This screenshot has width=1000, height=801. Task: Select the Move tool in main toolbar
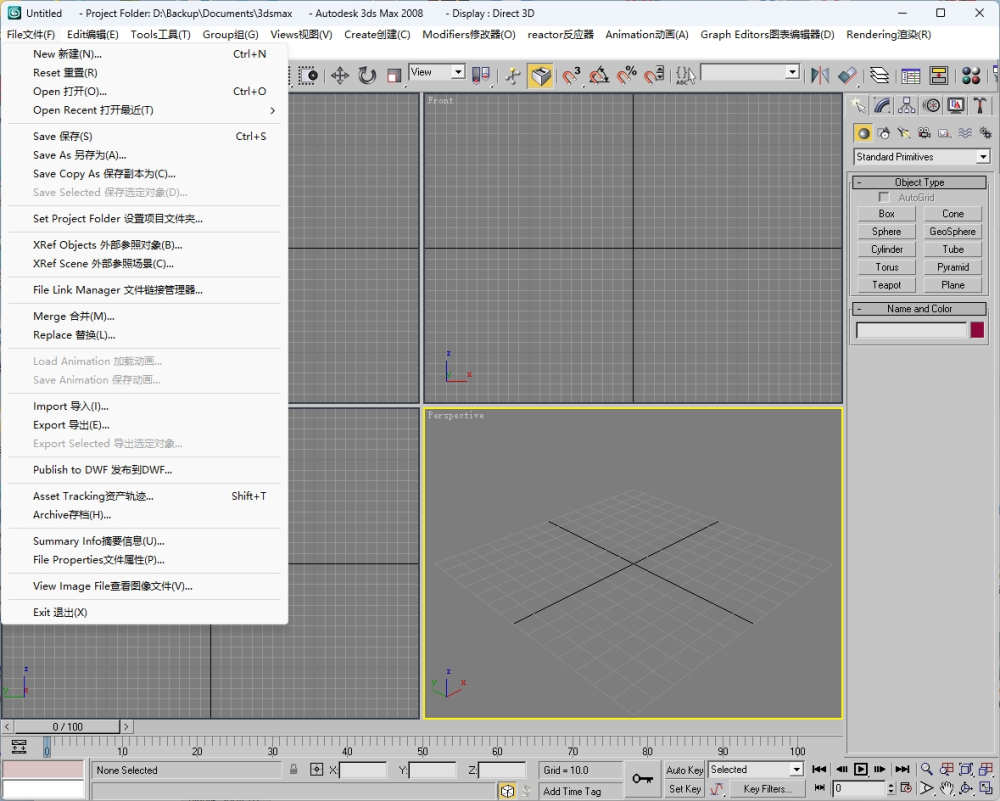click(340, 76)
